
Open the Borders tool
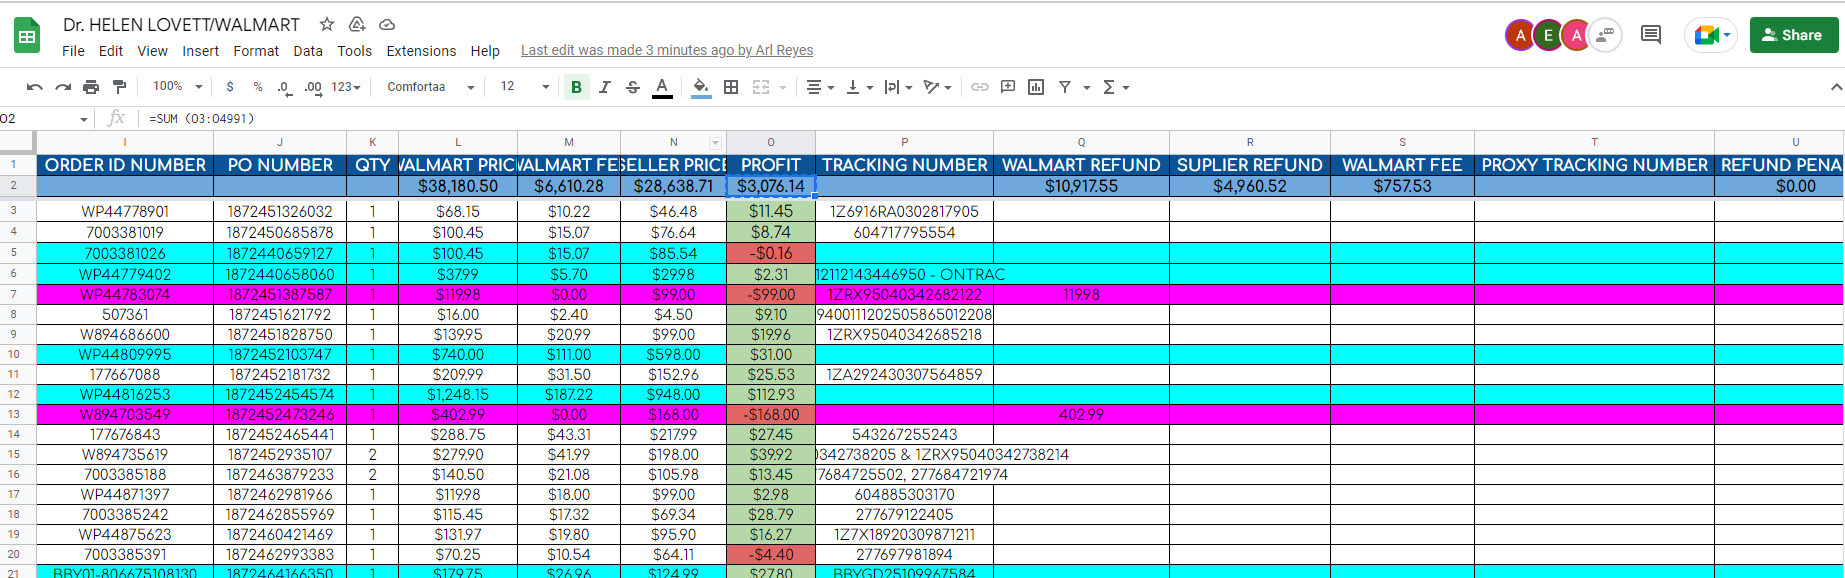point(731,87)
